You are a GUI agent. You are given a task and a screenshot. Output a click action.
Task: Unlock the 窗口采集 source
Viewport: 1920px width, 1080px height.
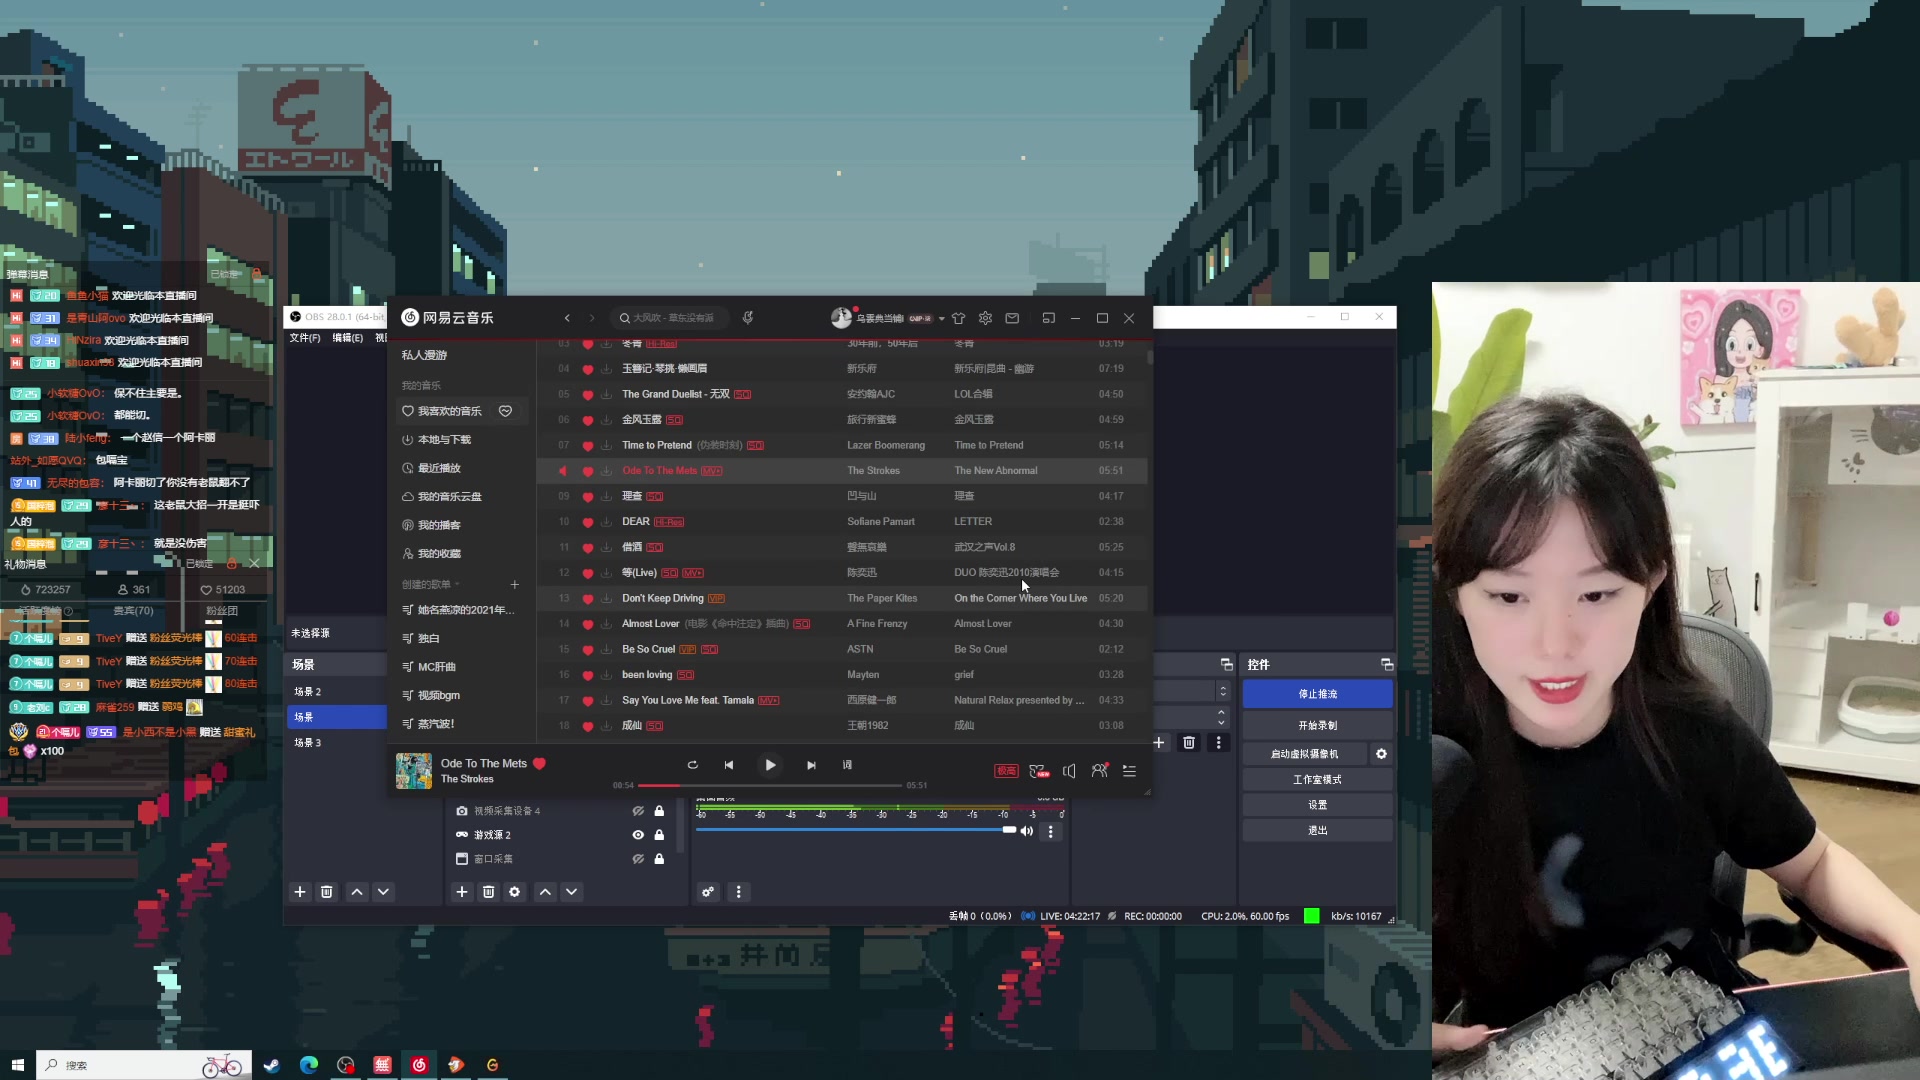(659, 859)
